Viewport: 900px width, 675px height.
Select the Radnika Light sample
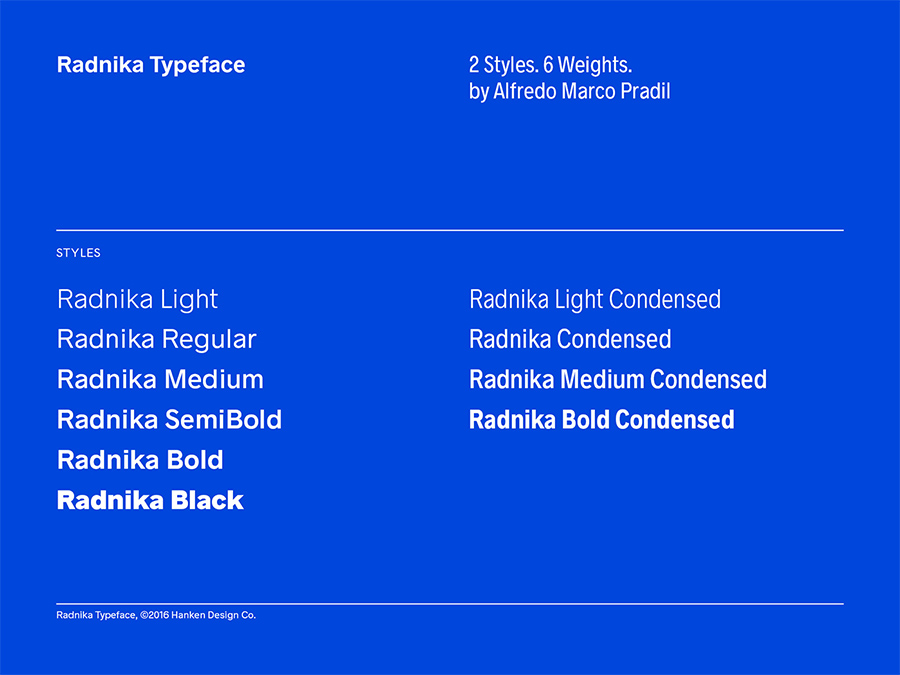(x=137, y=300)
